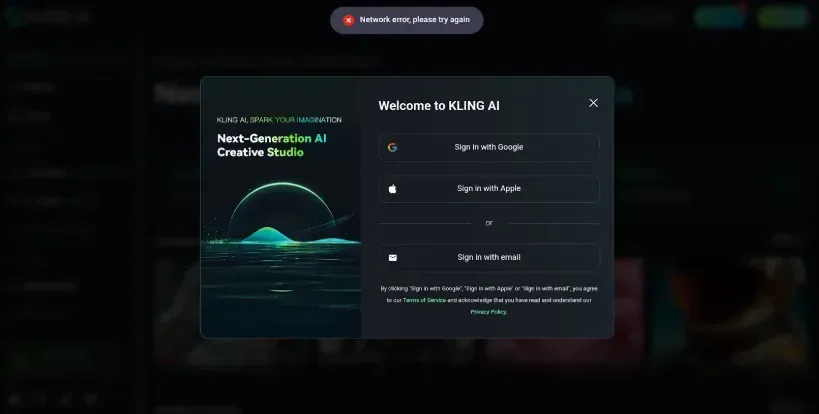
Task: Click the glowing planet illustration
Action: point(281,213)
